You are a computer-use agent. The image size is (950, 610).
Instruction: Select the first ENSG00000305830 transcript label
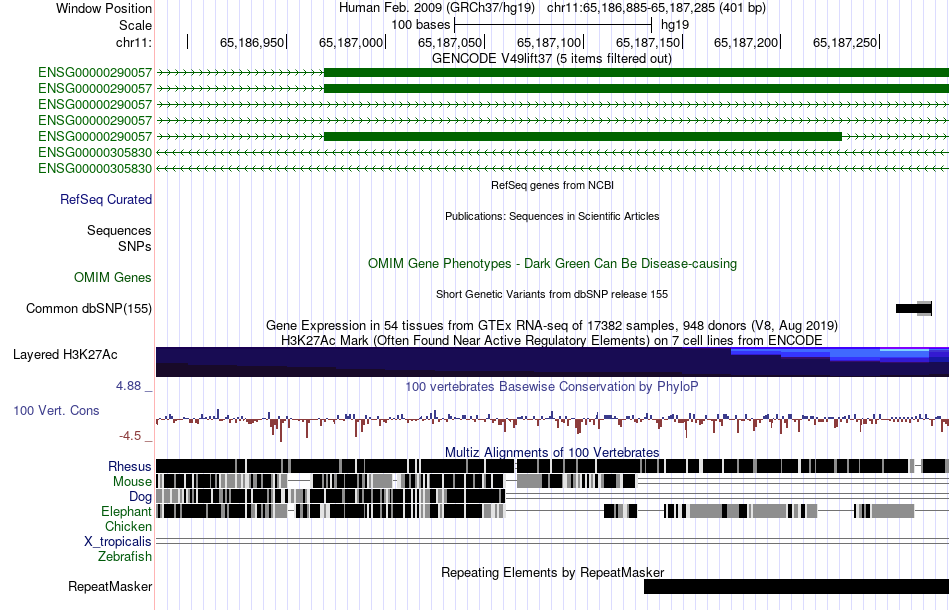[95, 152]
